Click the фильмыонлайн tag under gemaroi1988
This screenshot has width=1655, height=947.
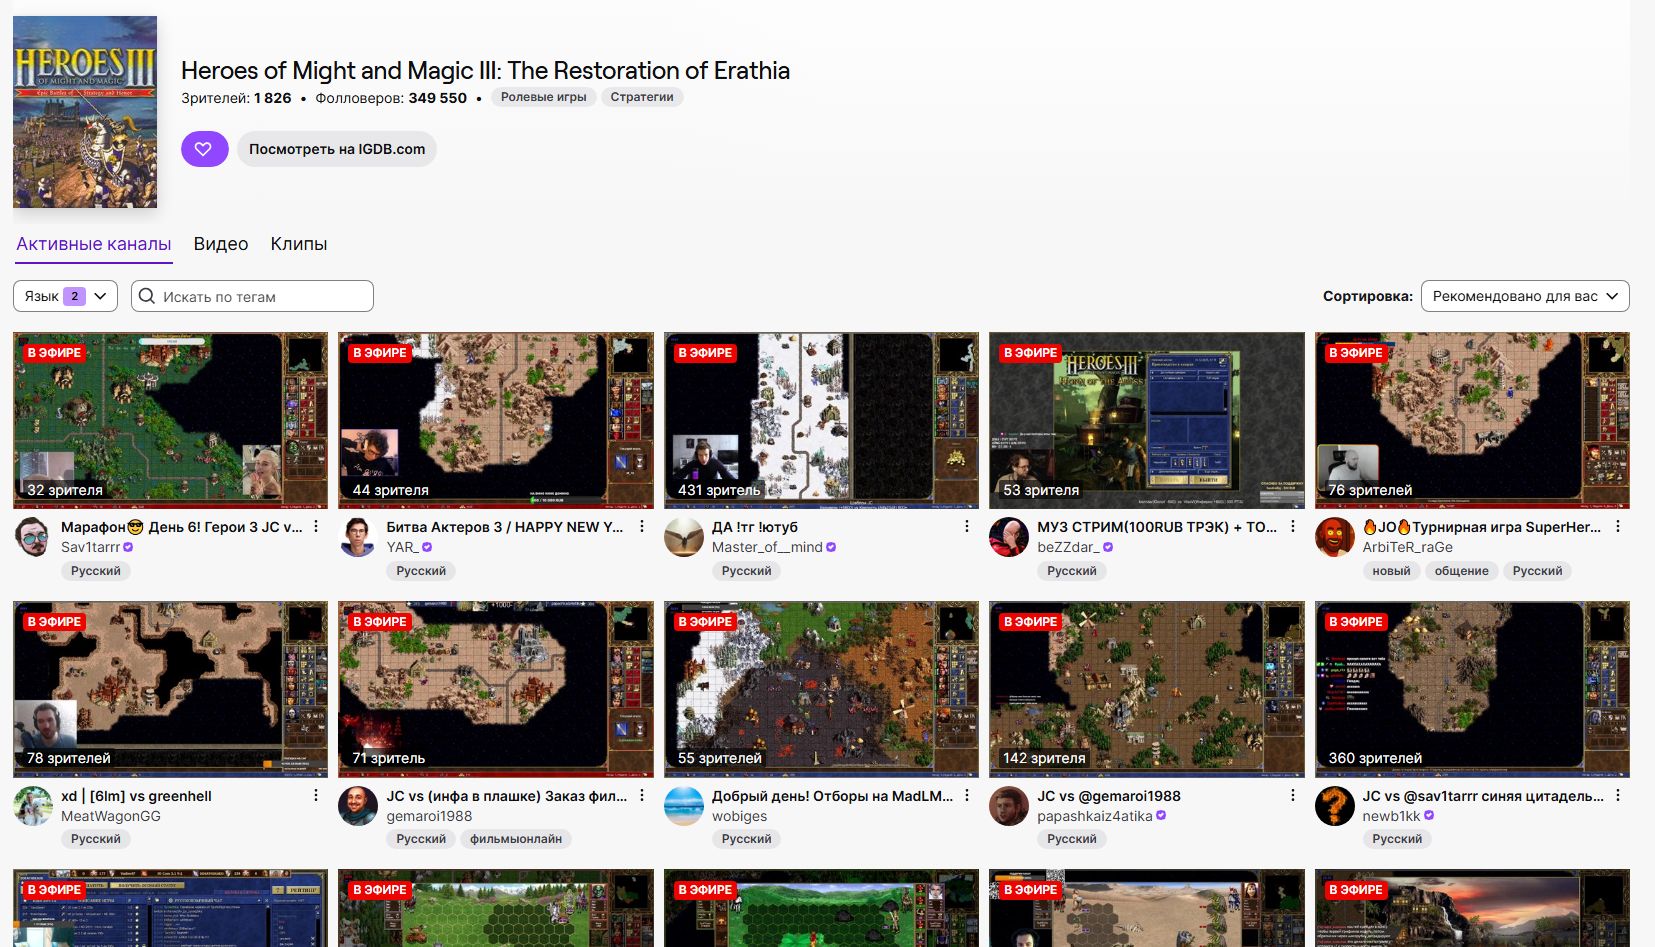click(x=516, y=839)
